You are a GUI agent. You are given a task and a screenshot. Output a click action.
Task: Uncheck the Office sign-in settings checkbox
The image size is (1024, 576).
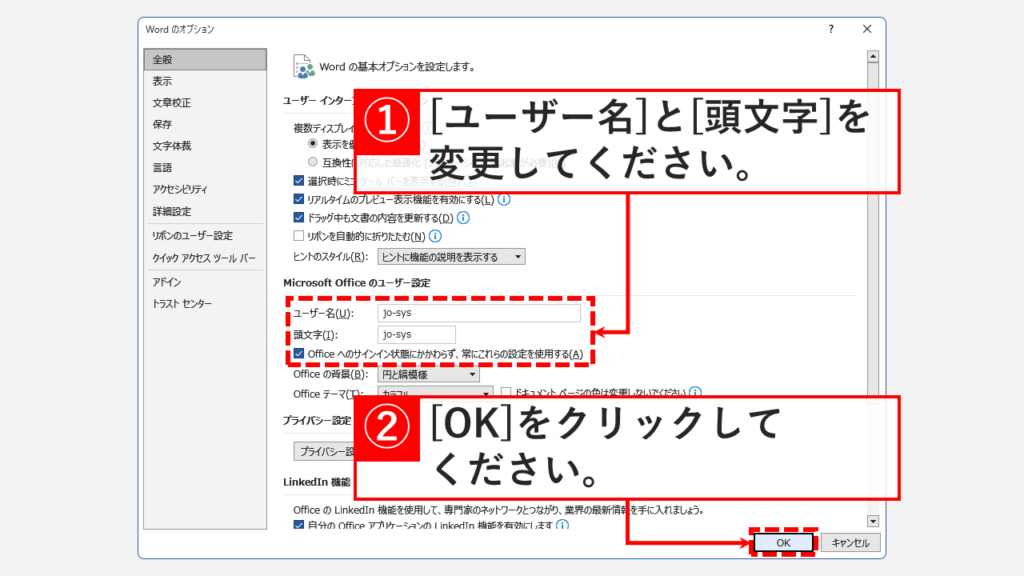click(x=299, y=354)
